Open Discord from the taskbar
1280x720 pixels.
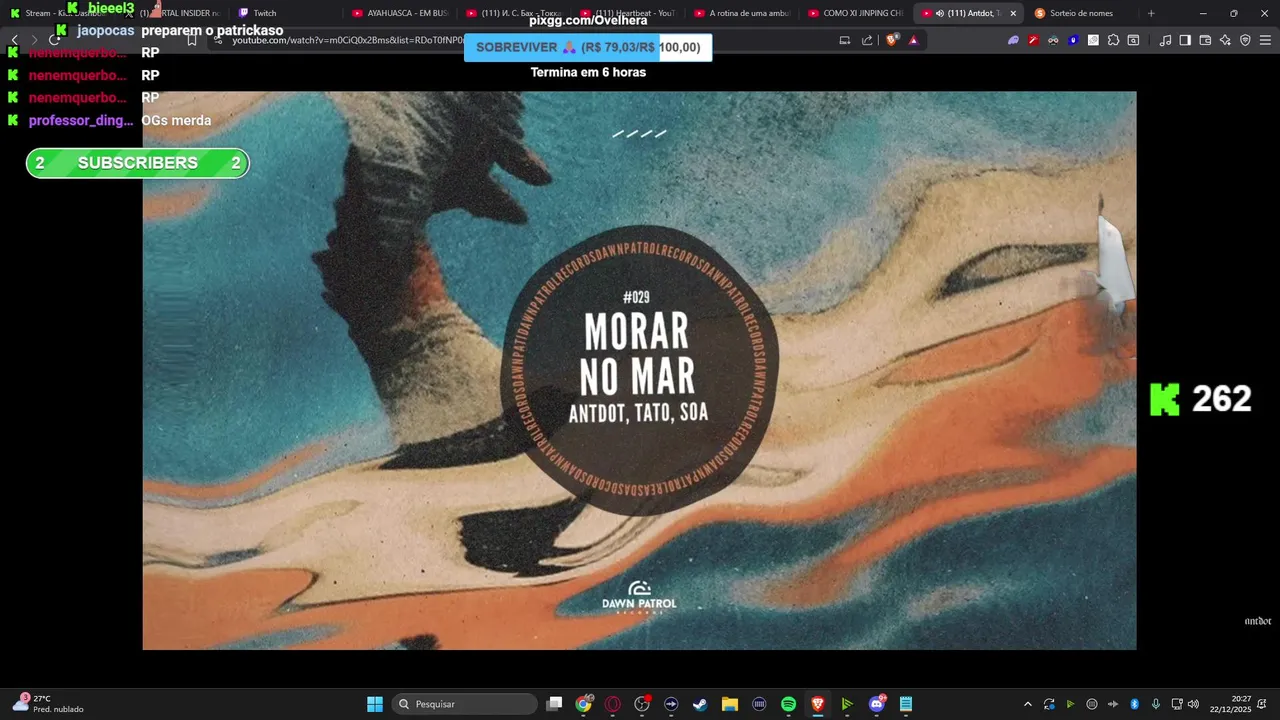tap(876, 704)
